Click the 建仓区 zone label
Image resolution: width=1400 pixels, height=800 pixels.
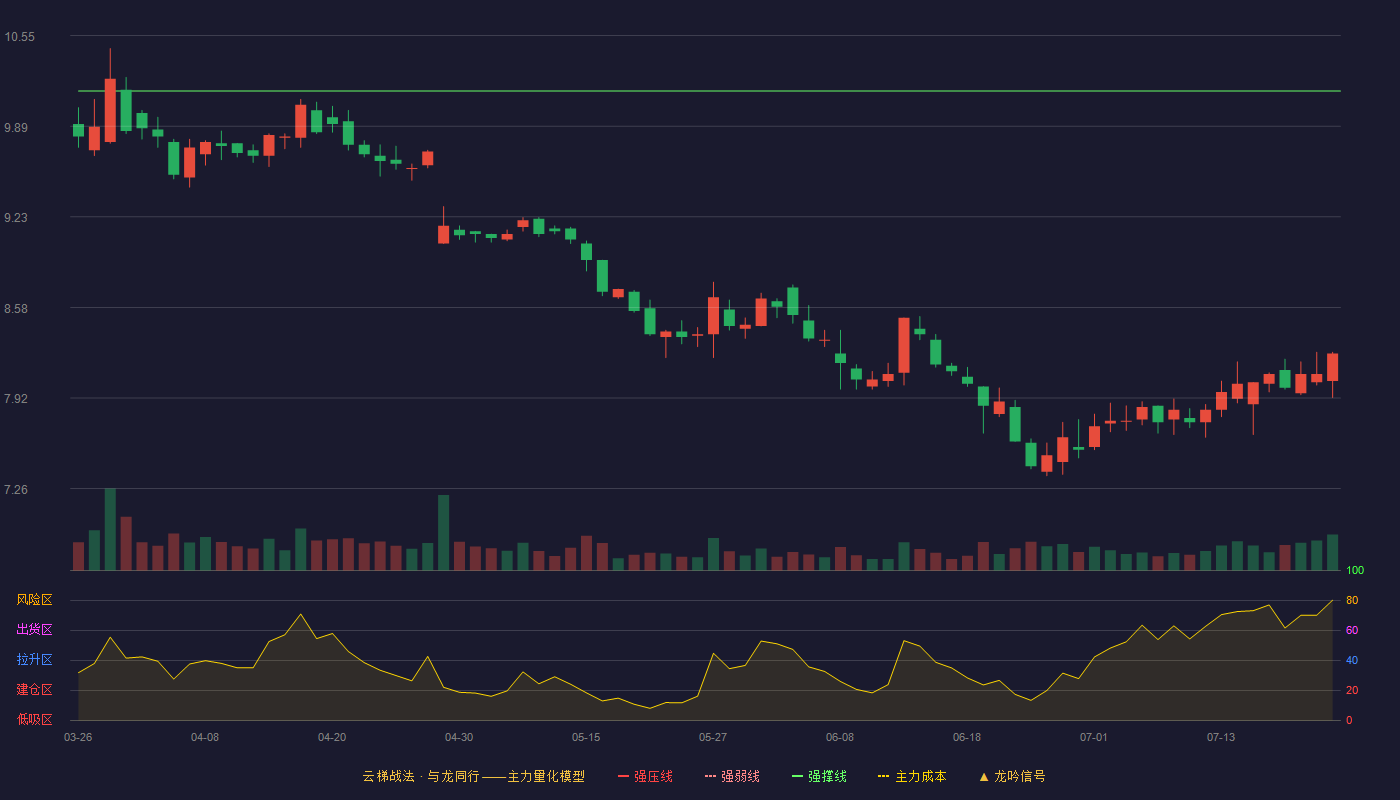[x=34, y=690]
